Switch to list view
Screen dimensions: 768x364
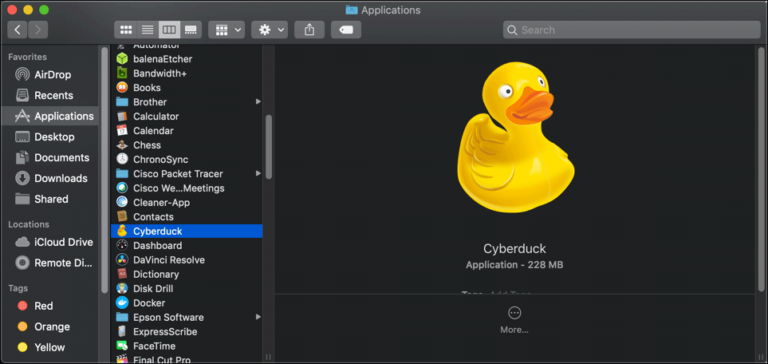pos(147,30)
